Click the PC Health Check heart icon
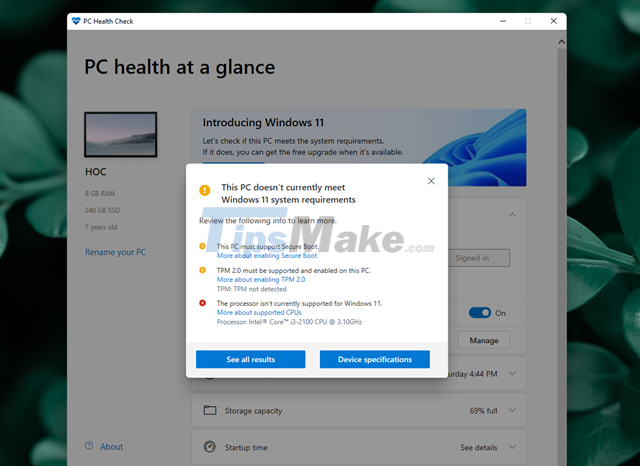This screenshot has width=640, height=466. 76,21
